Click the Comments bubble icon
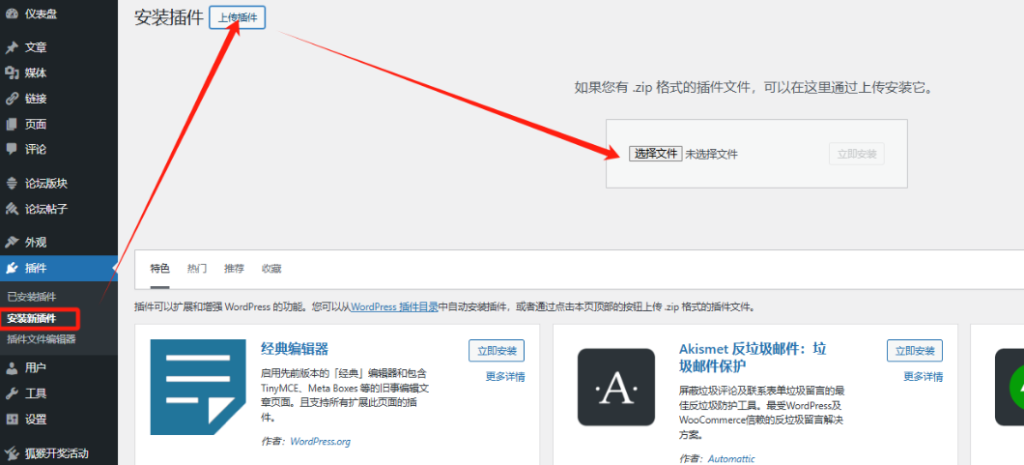The image size is (1024, 465). coord(12,150)
